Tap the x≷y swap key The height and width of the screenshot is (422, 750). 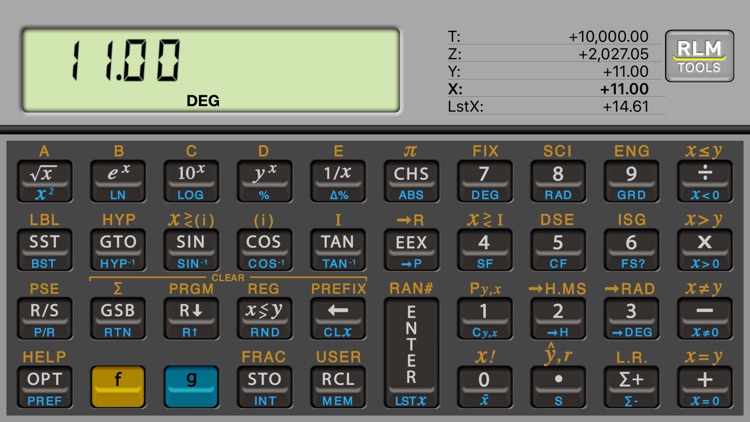pos(264,319)
